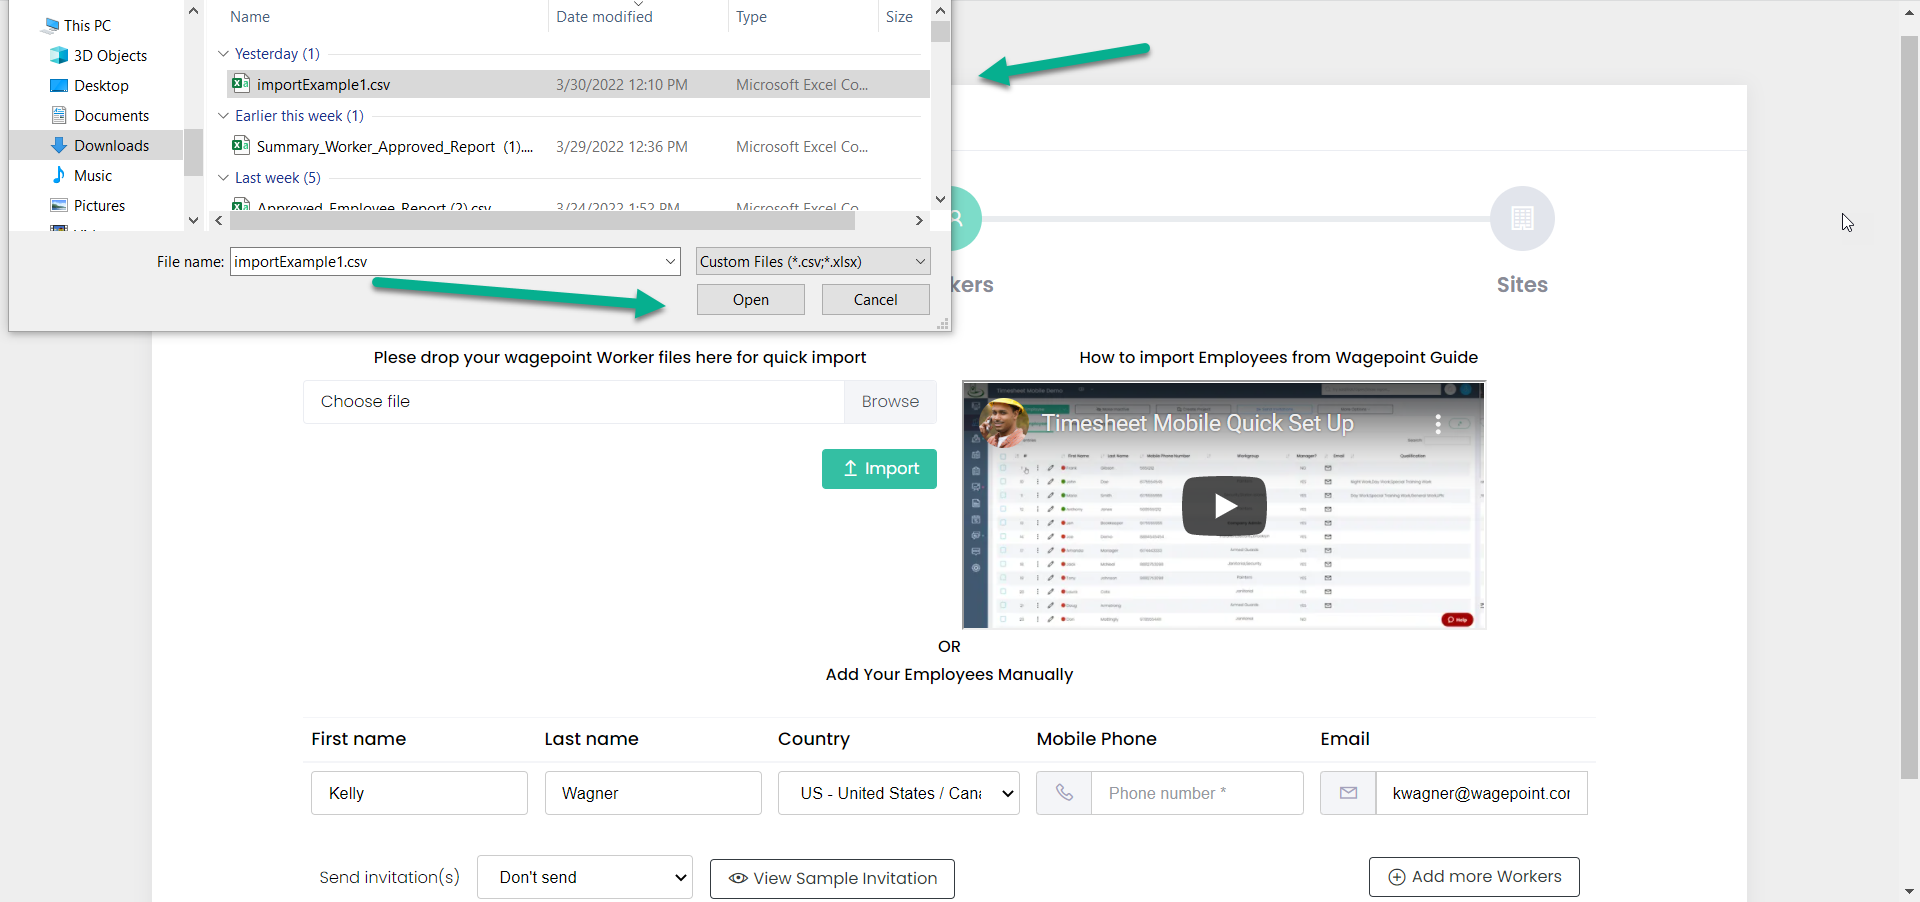Click the Sites step label
Screen dimensions: 1920x902
click(x=1522, y=284)
